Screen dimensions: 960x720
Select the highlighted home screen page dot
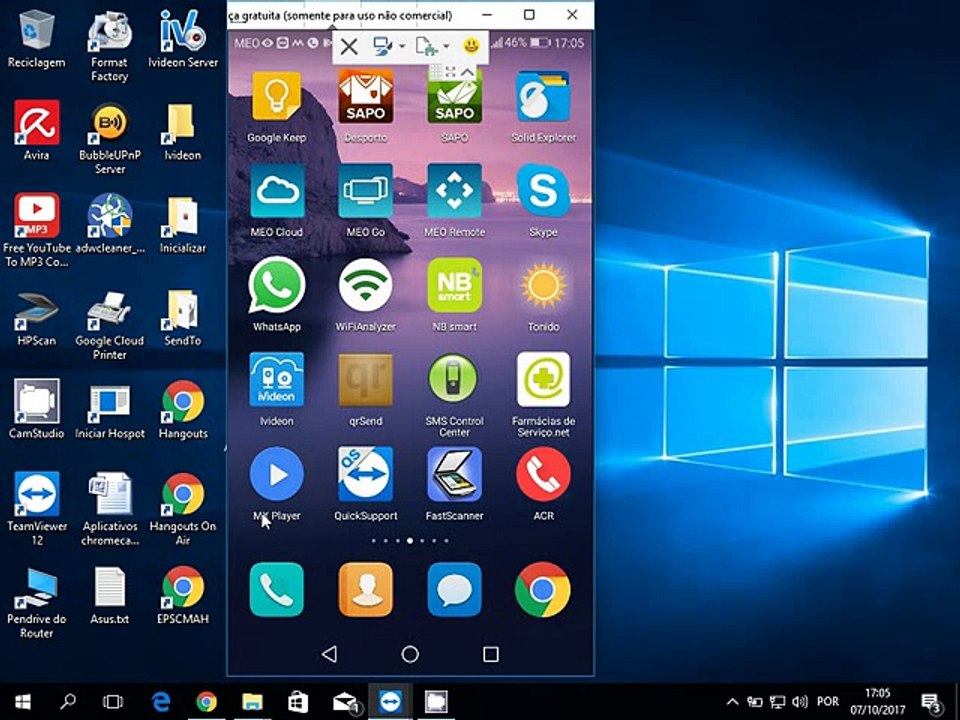(410, 541)
